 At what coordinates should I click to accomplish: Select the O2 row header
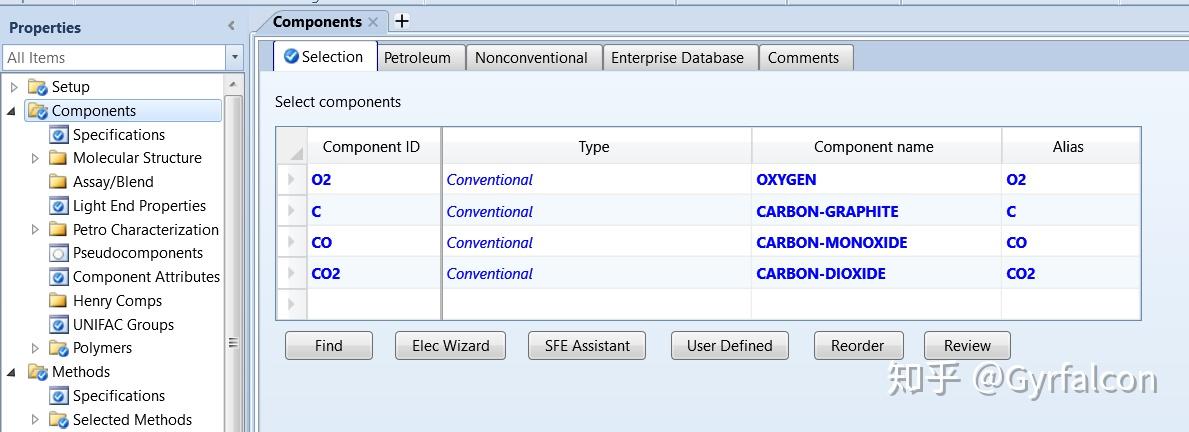pos(291,180)
